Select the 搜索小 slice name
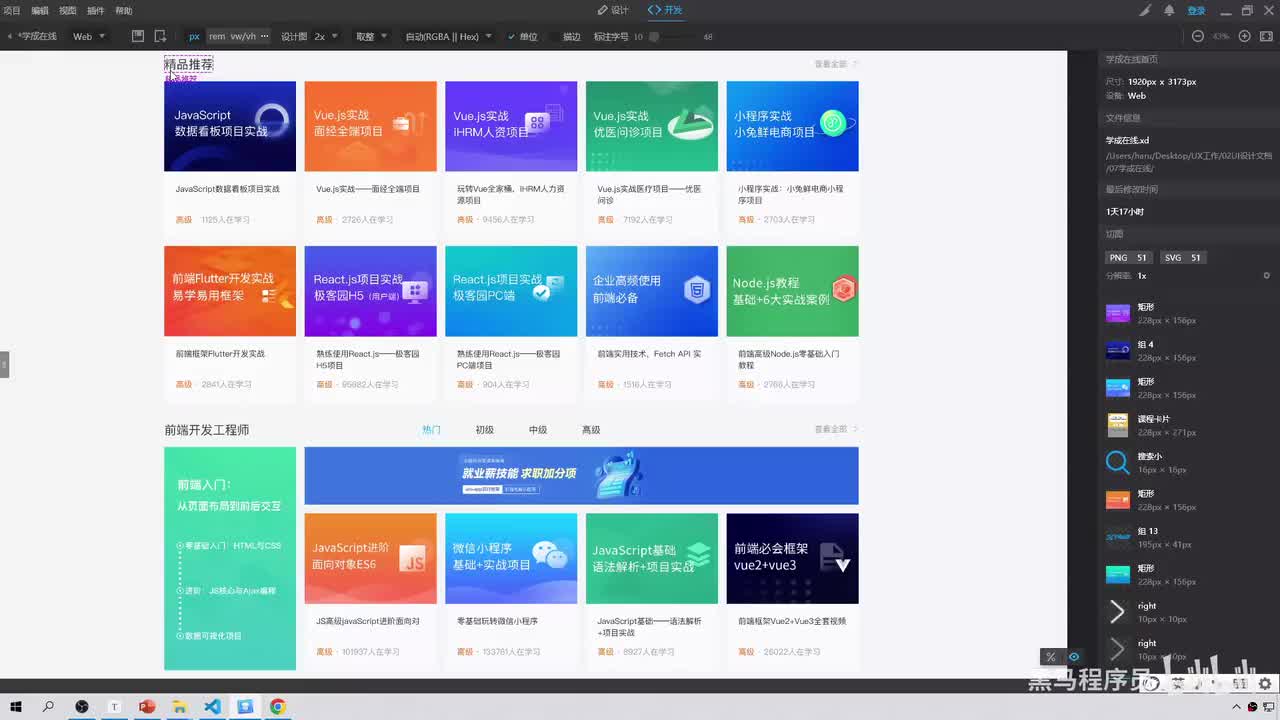 tap(1149, 456)
